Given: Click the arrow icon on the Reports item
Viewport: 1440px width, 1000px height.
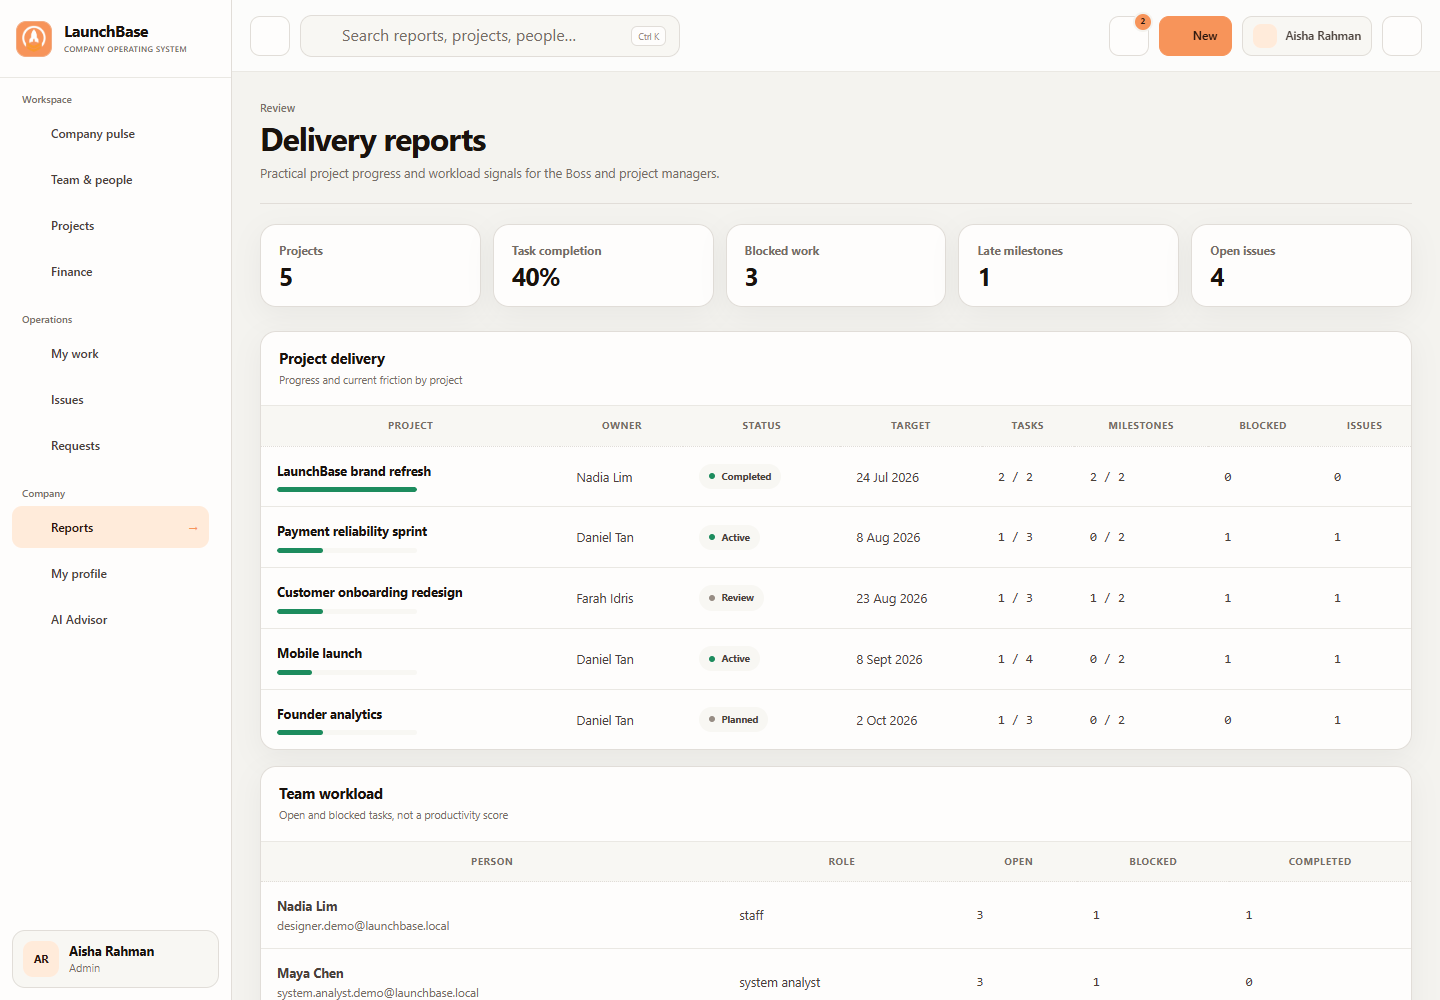Looking at the screenshot, I should tap(193, 528).
